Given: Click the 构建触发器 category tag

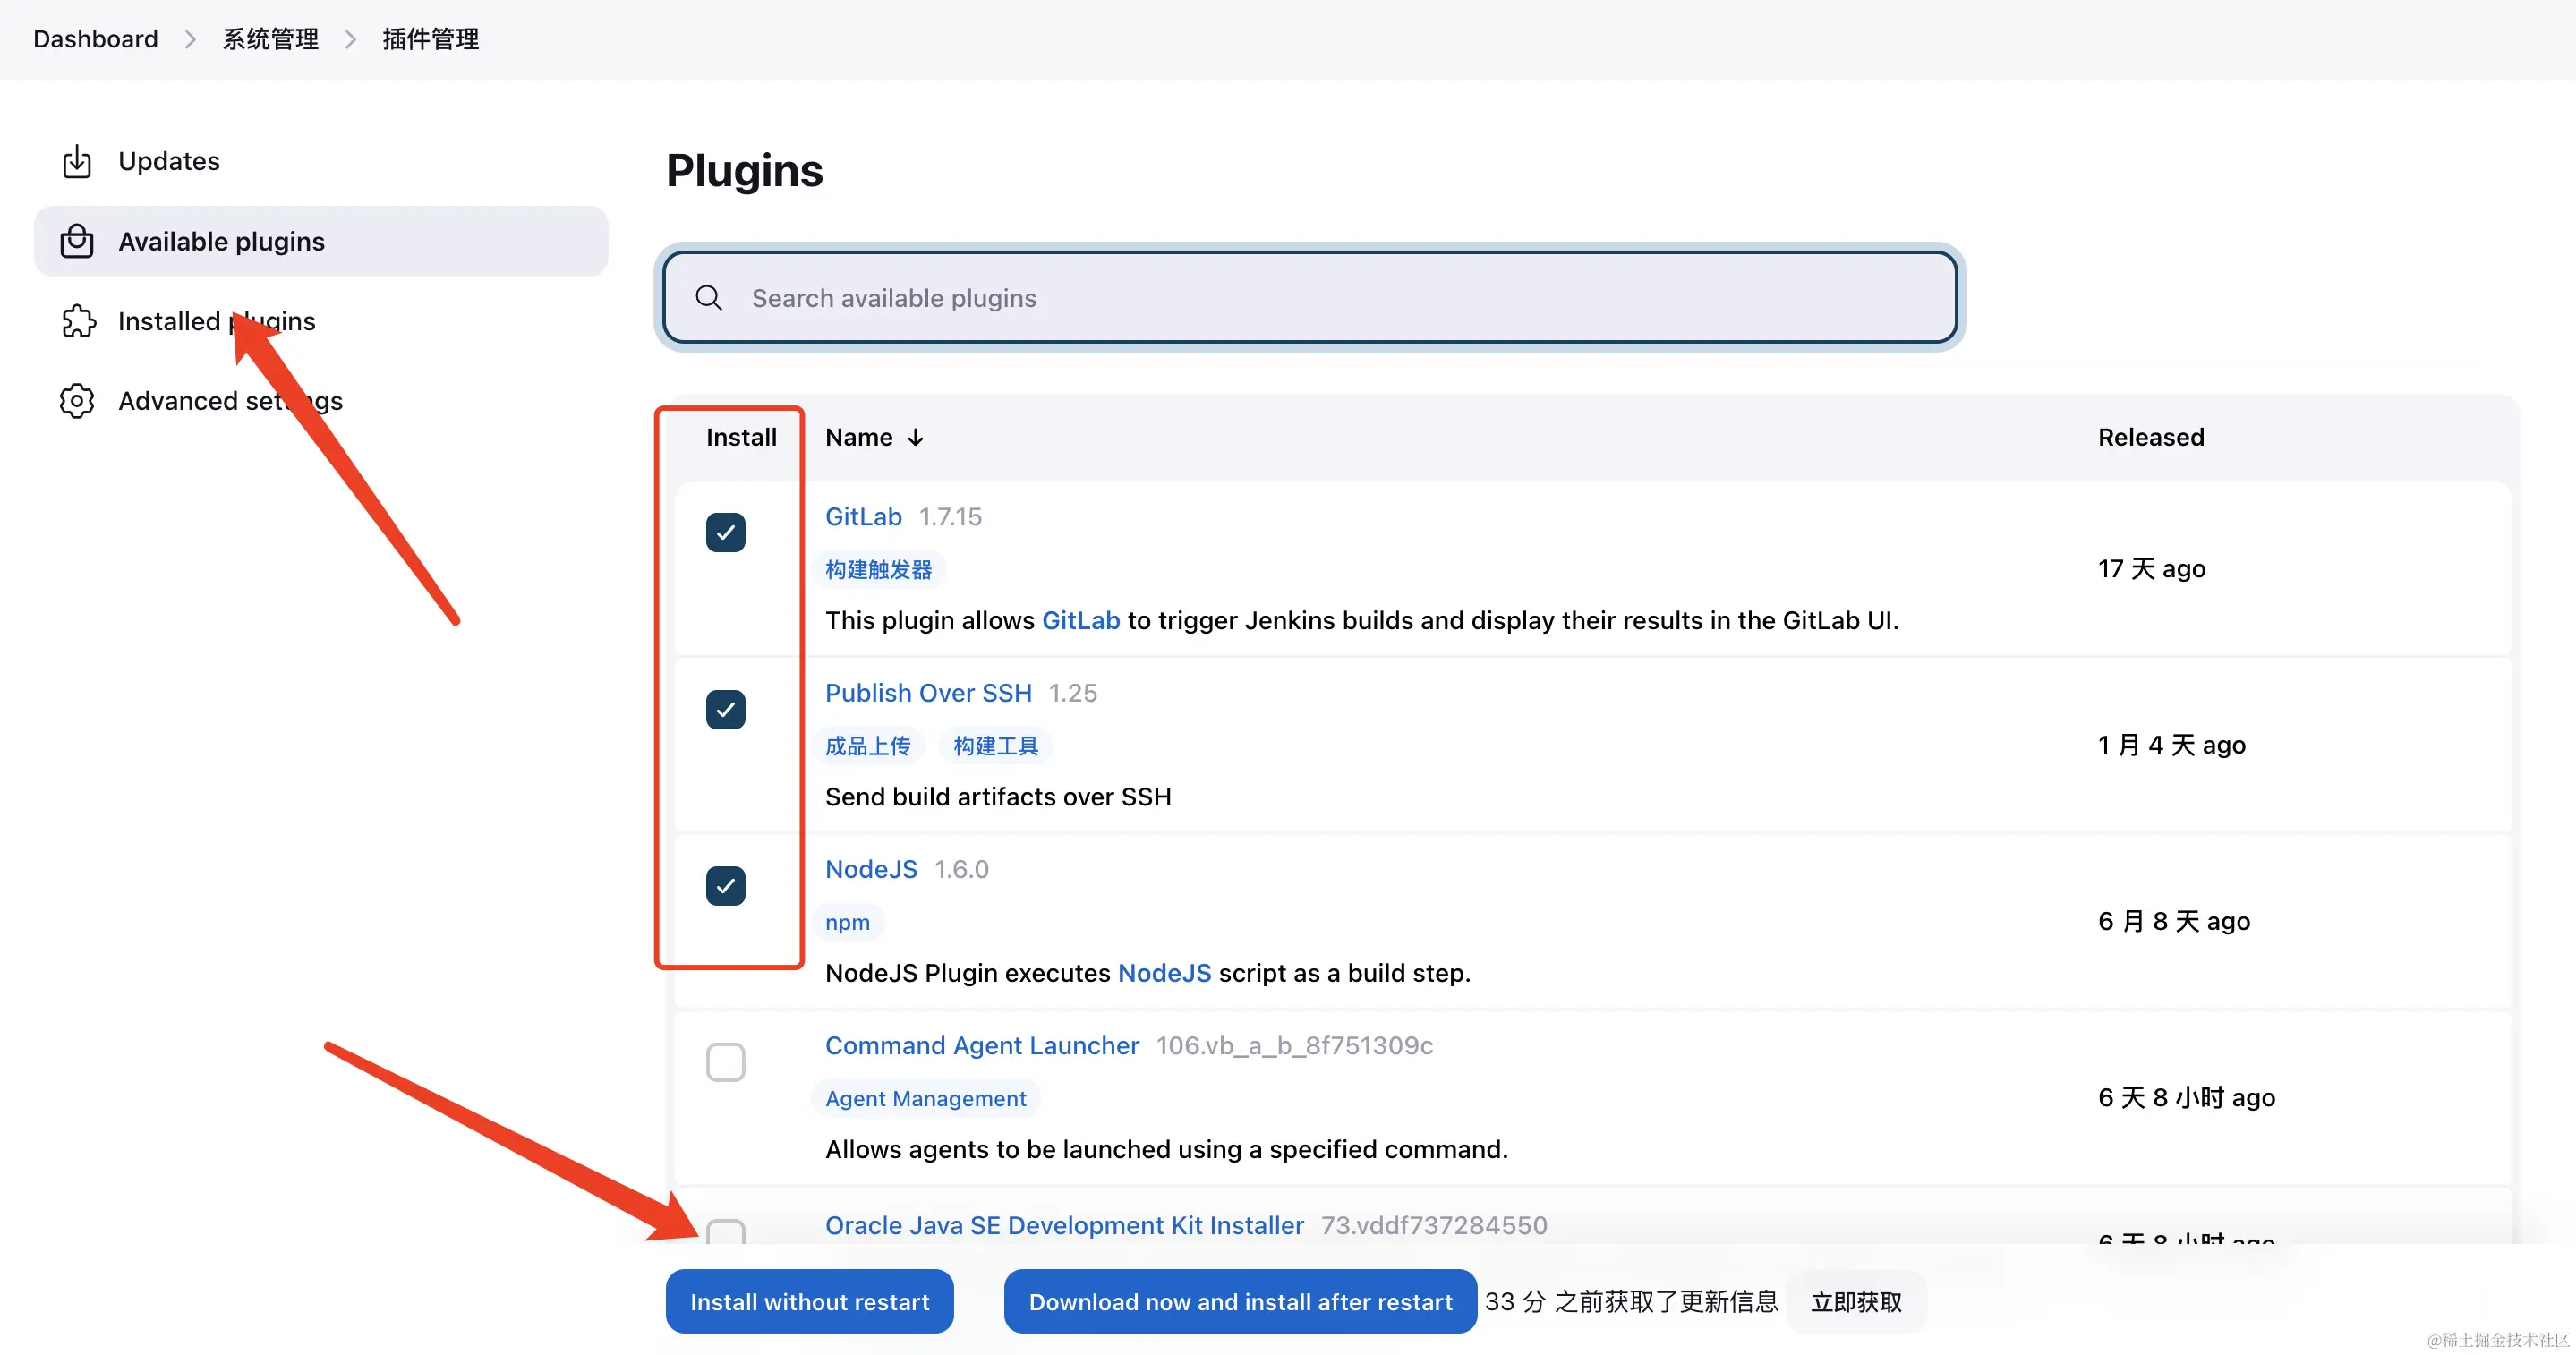Looking at the screenshot, I should point(877,570).
